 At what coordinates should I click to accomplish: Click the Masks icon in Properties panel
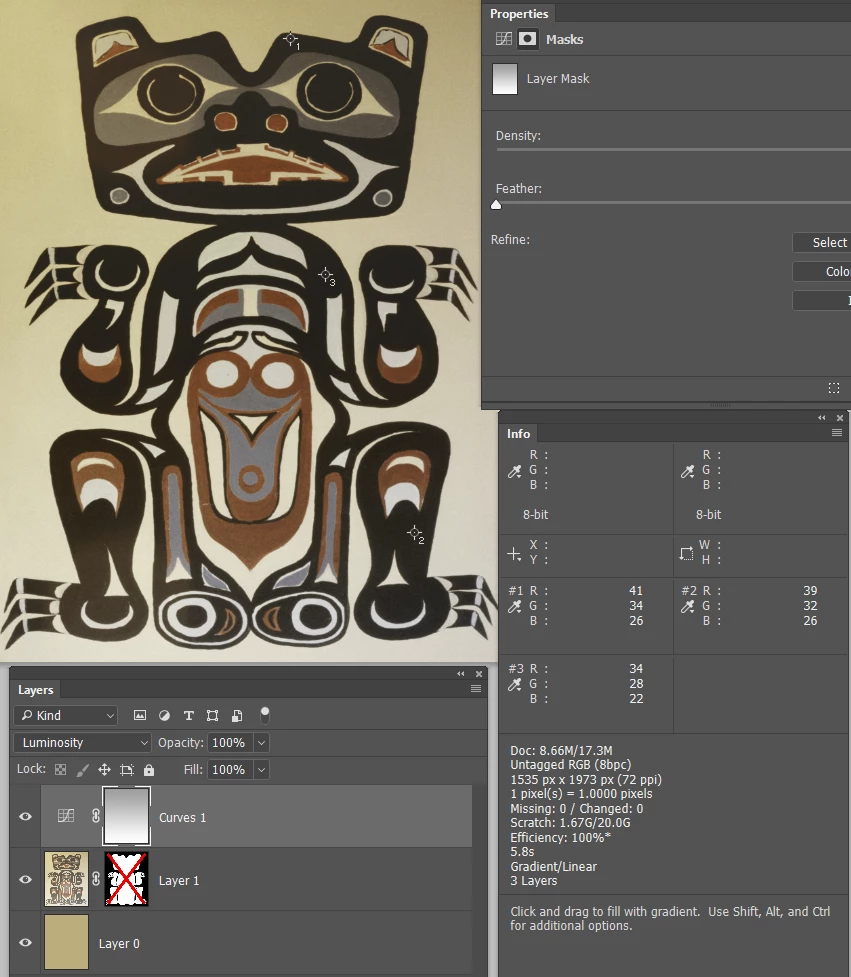click(x=528, y=39)
